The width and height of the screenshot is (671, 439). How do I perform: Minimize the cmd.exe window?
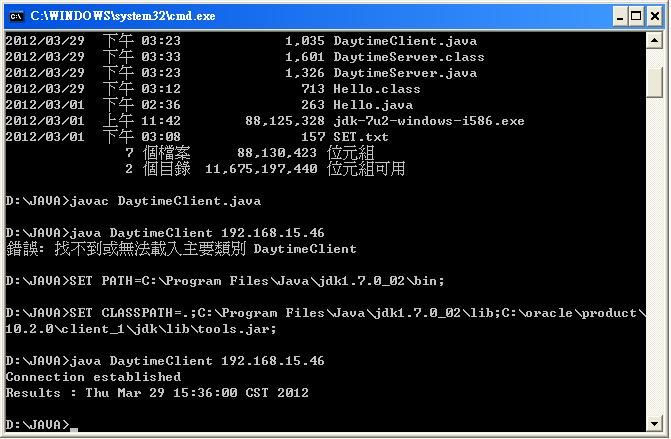[x=620, y=17]
